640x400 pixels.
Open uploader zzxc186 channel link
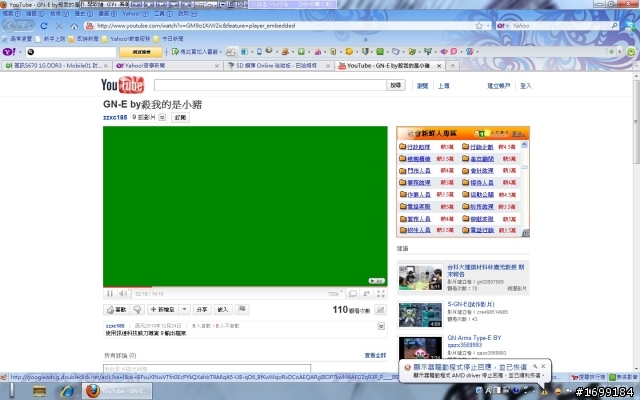click(x=115, y=118)
